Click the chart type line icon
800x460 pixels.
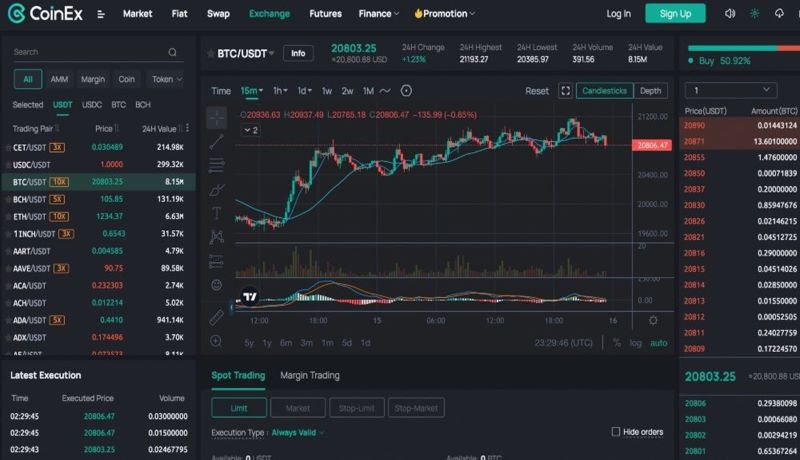click(x=385, y=91)
